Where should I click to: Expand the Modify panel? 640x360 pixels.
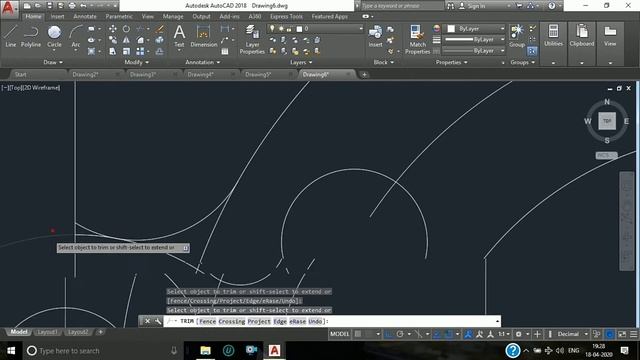[137, 62]
